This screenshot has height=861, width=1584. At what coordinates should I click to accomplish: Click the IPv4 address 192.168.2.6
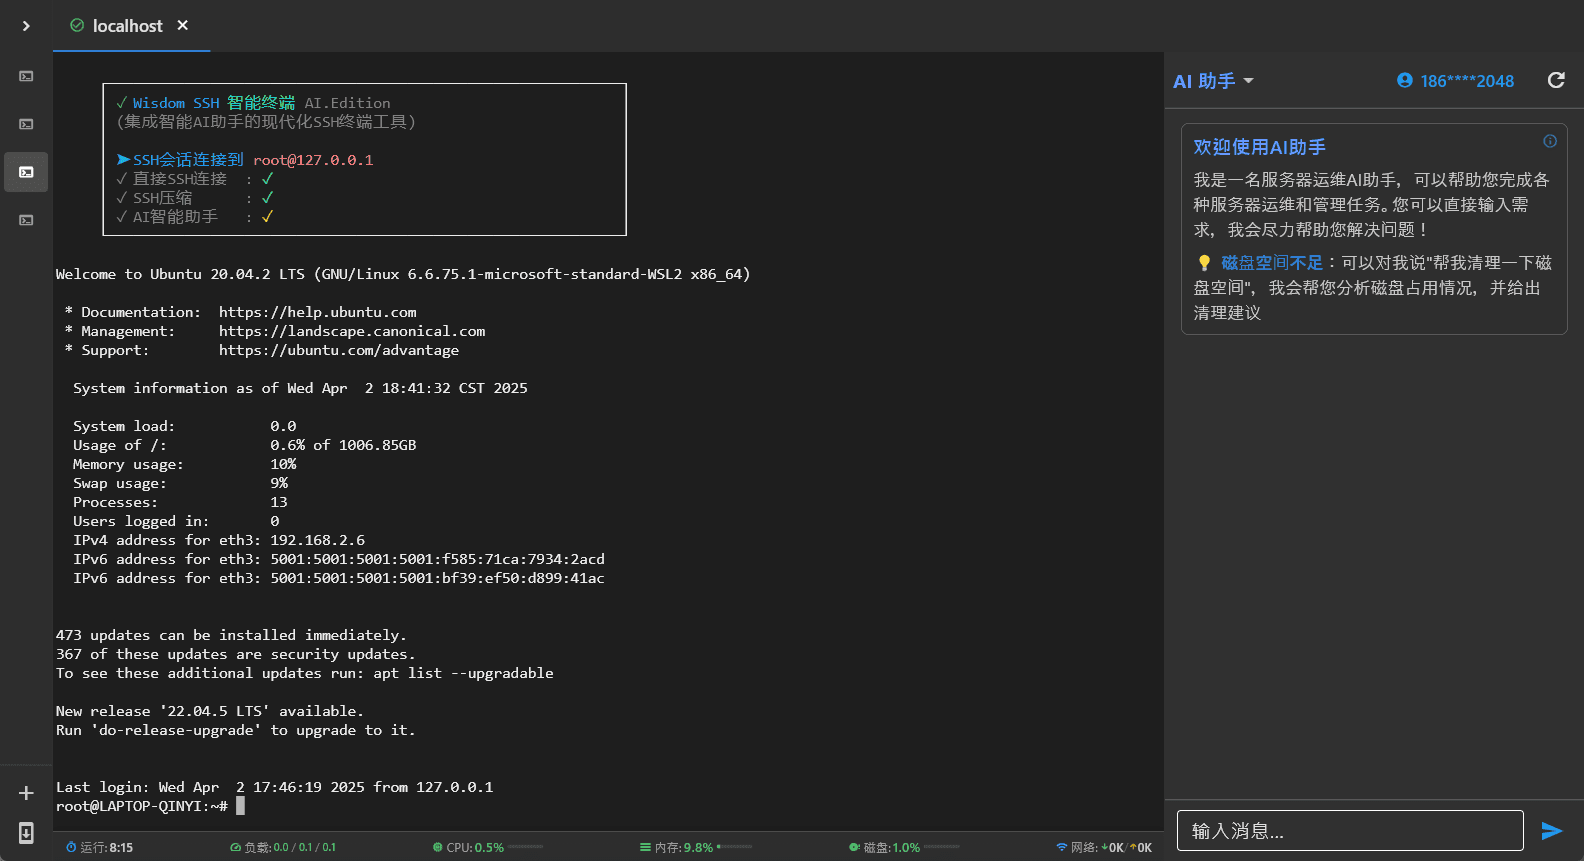(x=317, y=540)
